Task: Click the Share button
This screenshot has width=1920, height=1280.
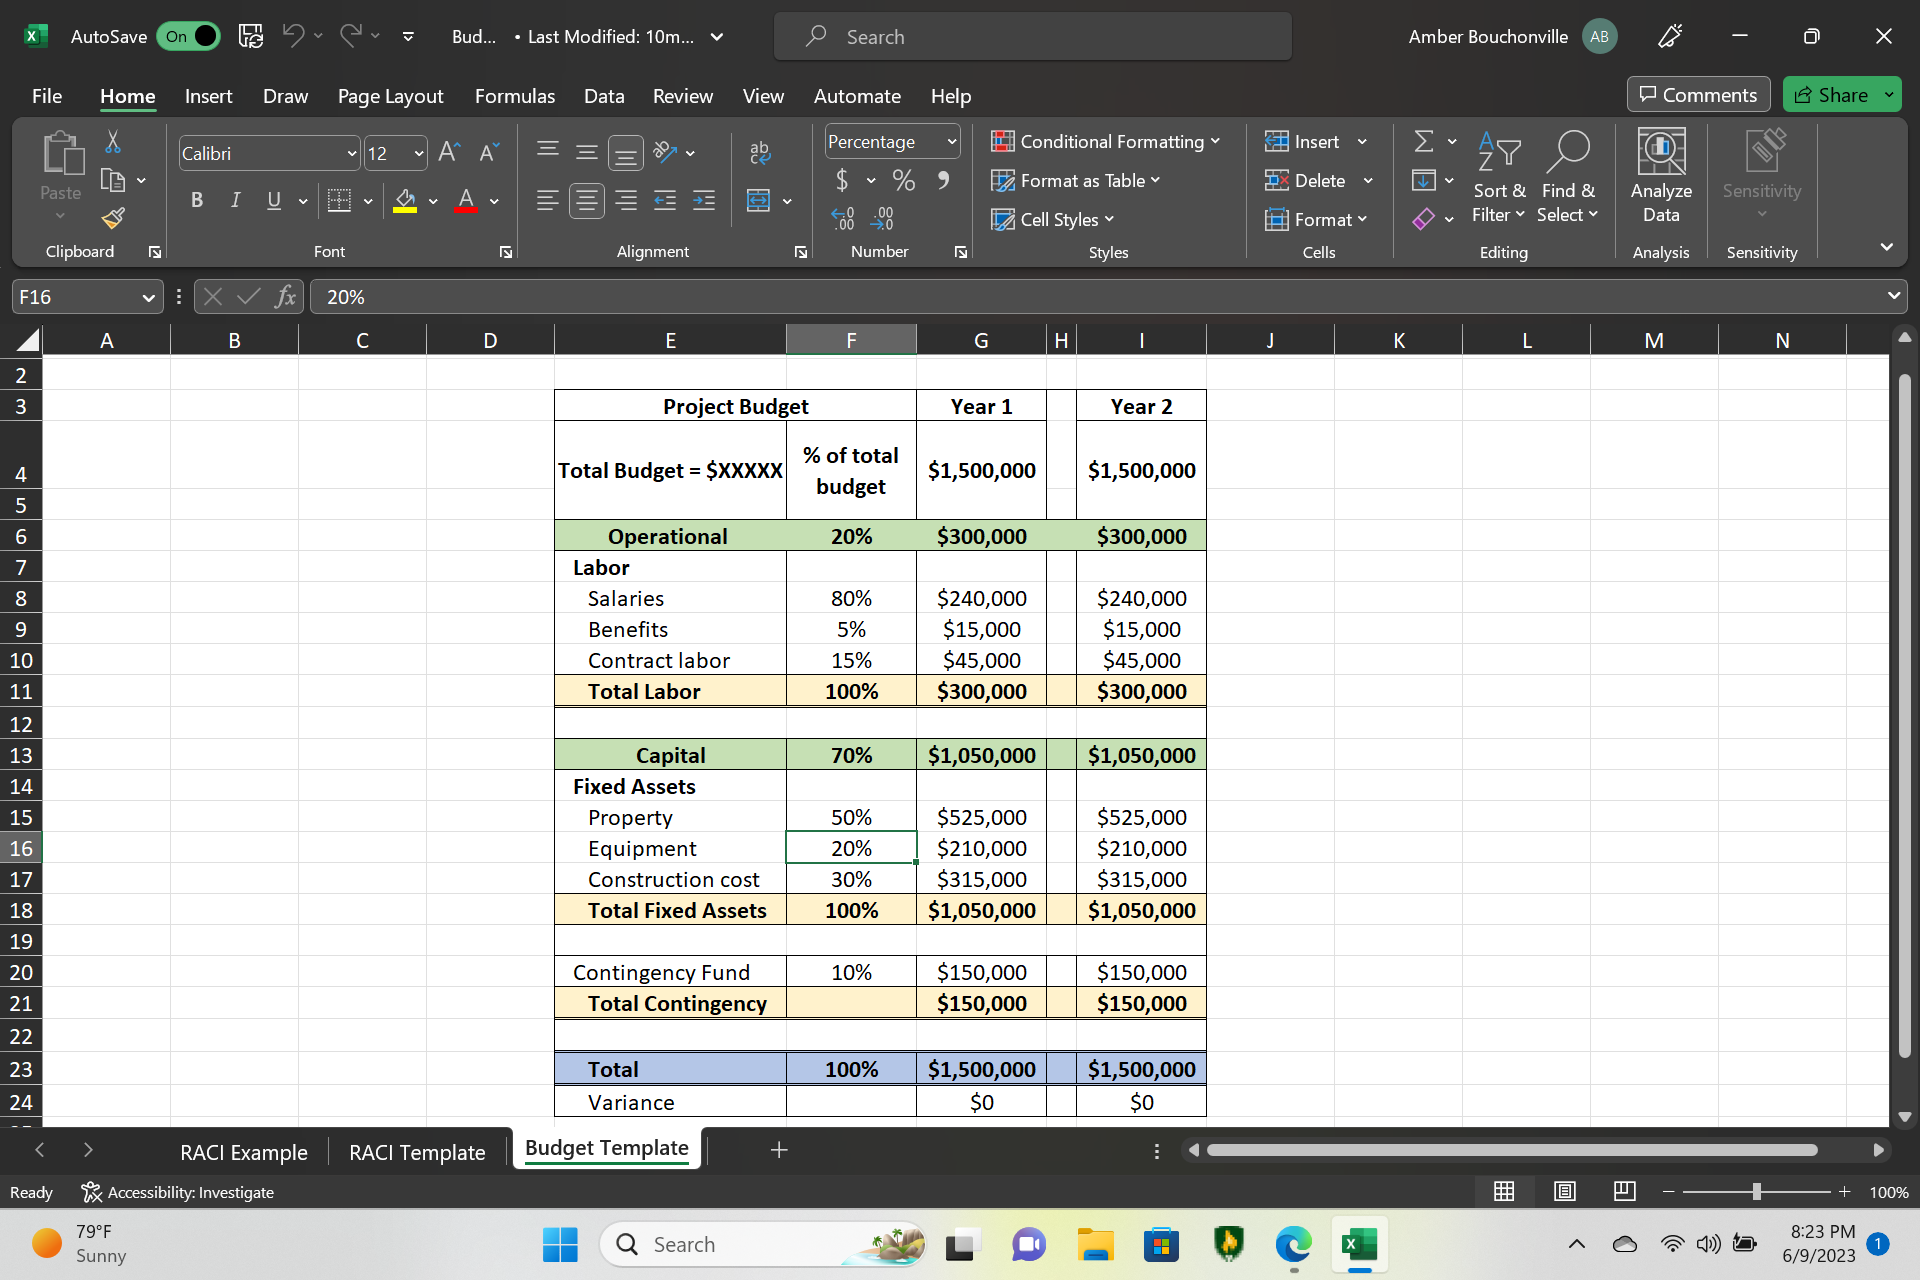Action: [x=1841, y=94]
